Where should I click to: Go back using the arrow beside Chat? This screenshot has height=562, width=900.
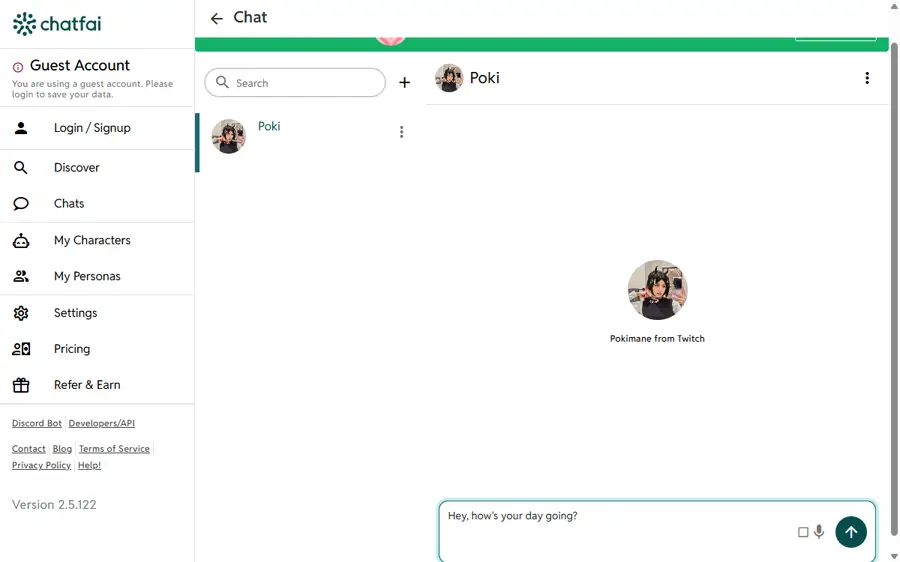216,18
